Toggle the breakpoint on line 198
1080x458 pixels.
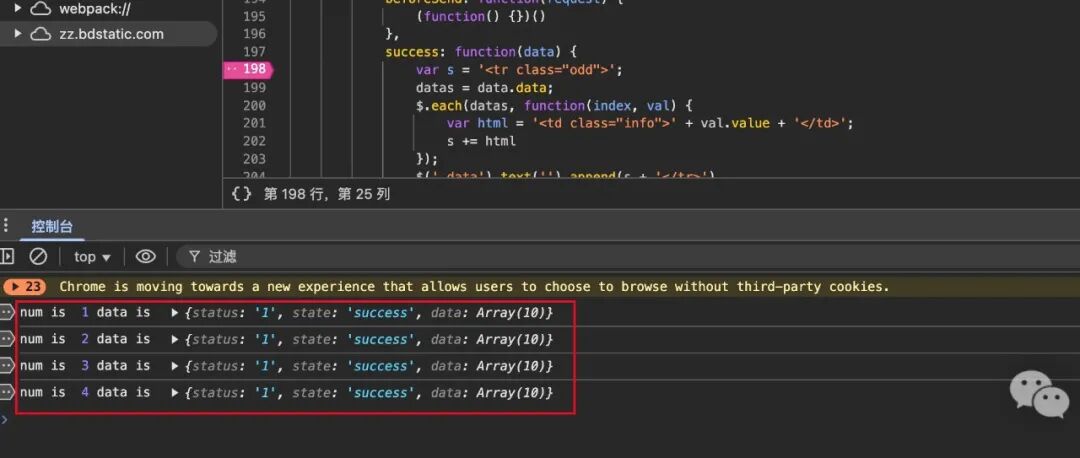pyautogui.click(x=248, y=70)
